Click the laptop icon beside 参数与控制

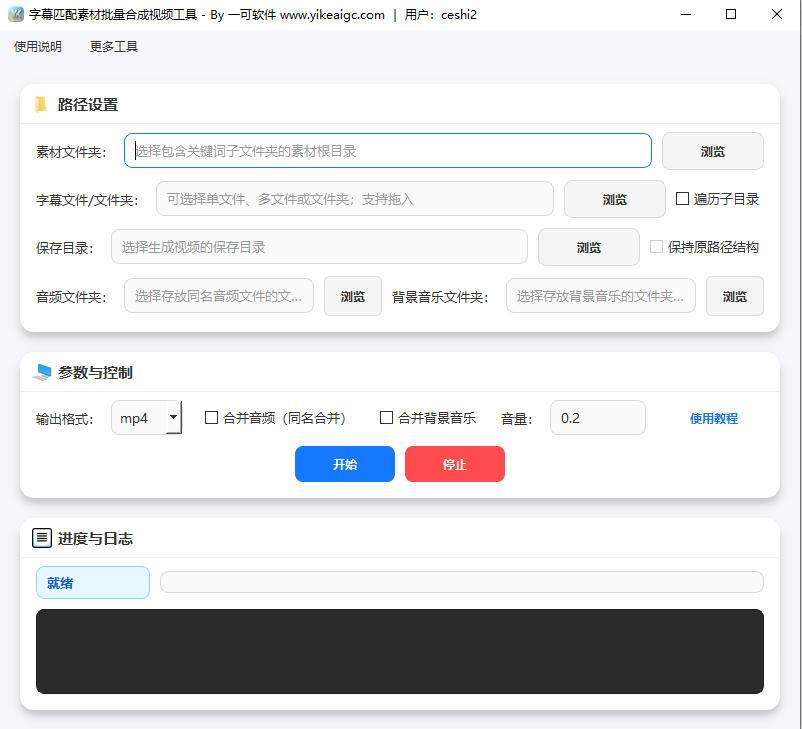42,372
